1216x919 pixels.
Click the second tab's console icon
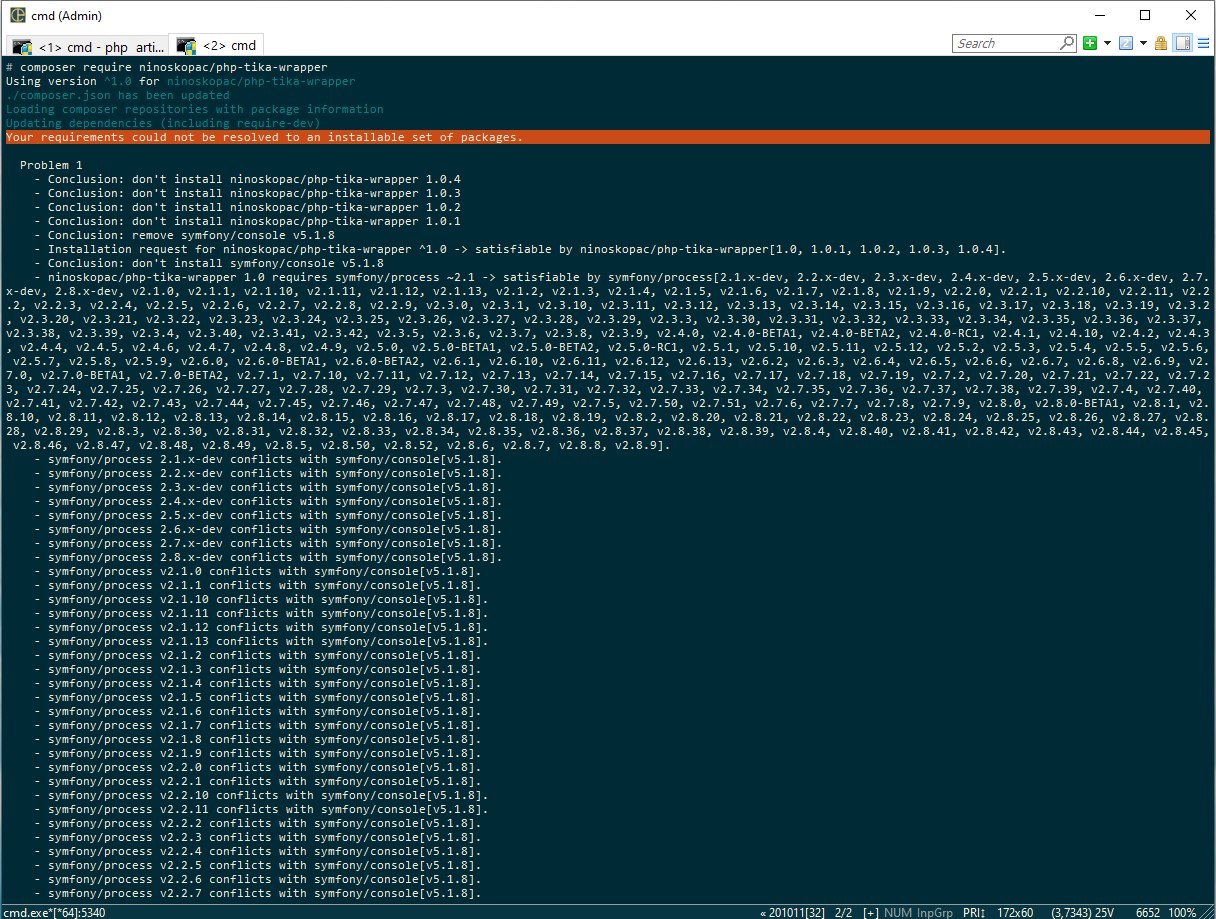point(186,45)
